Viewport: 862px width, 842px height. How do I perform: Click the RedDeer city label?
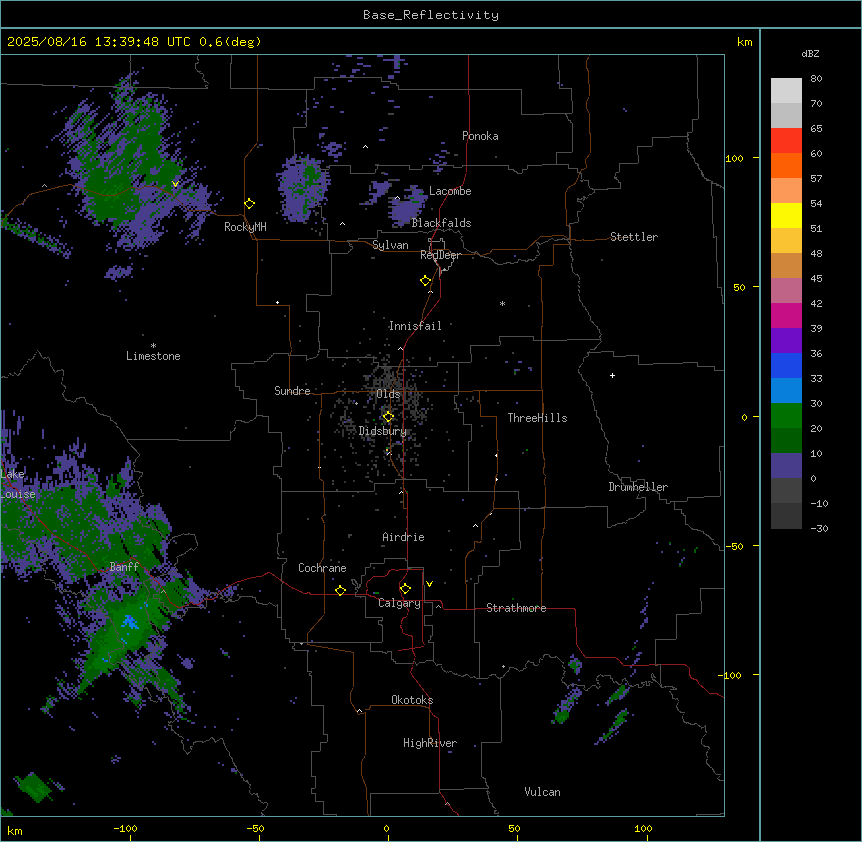[x=440, y=255]
